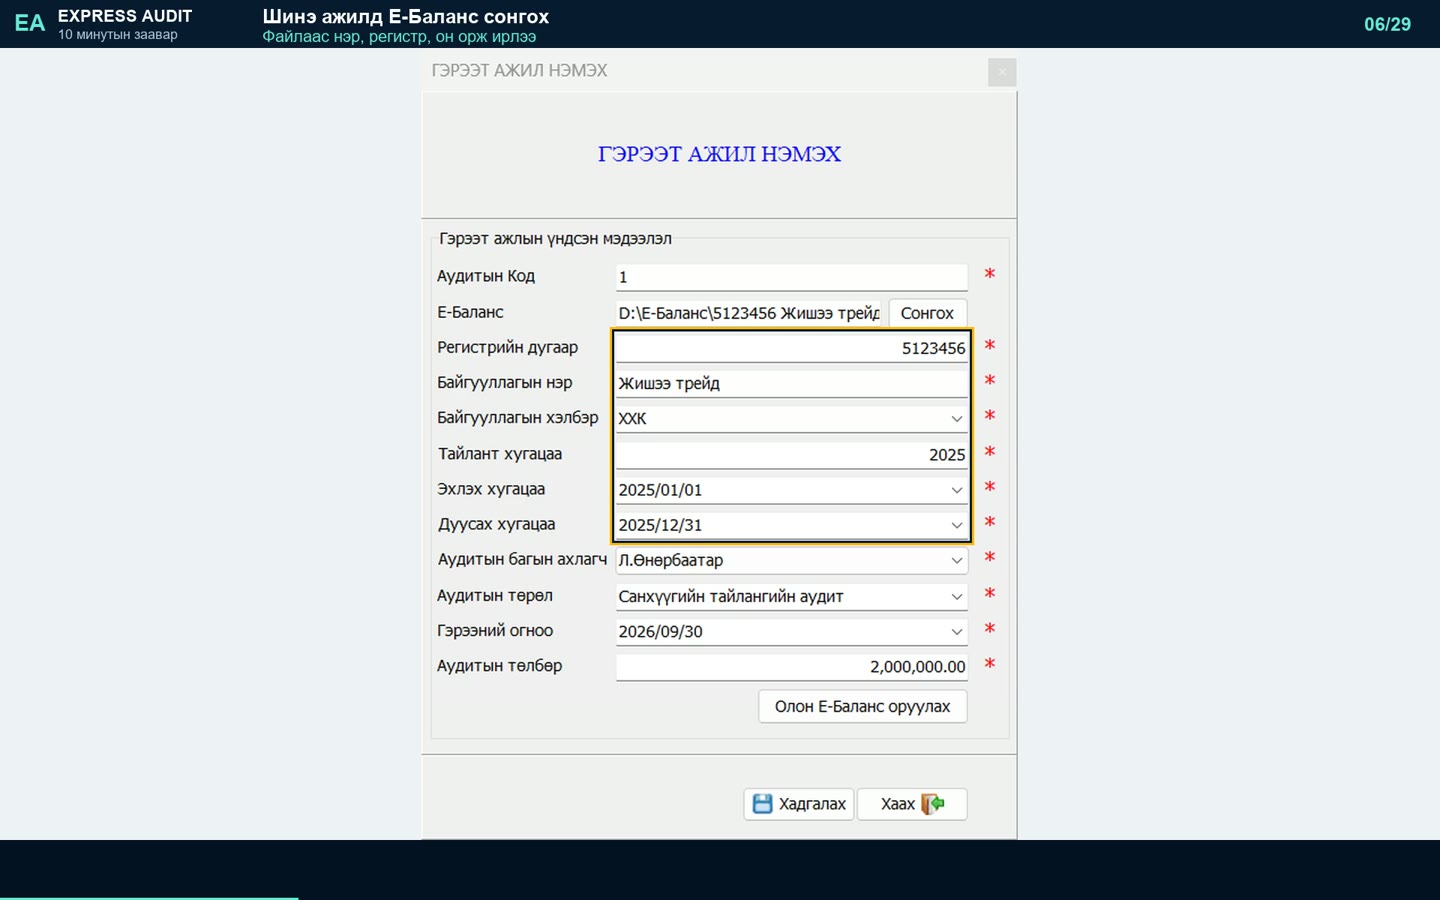This screenshot has width=1440, height=900.
Task: Click the E-Баланс file path field
Action: click(x=749, y=313)
